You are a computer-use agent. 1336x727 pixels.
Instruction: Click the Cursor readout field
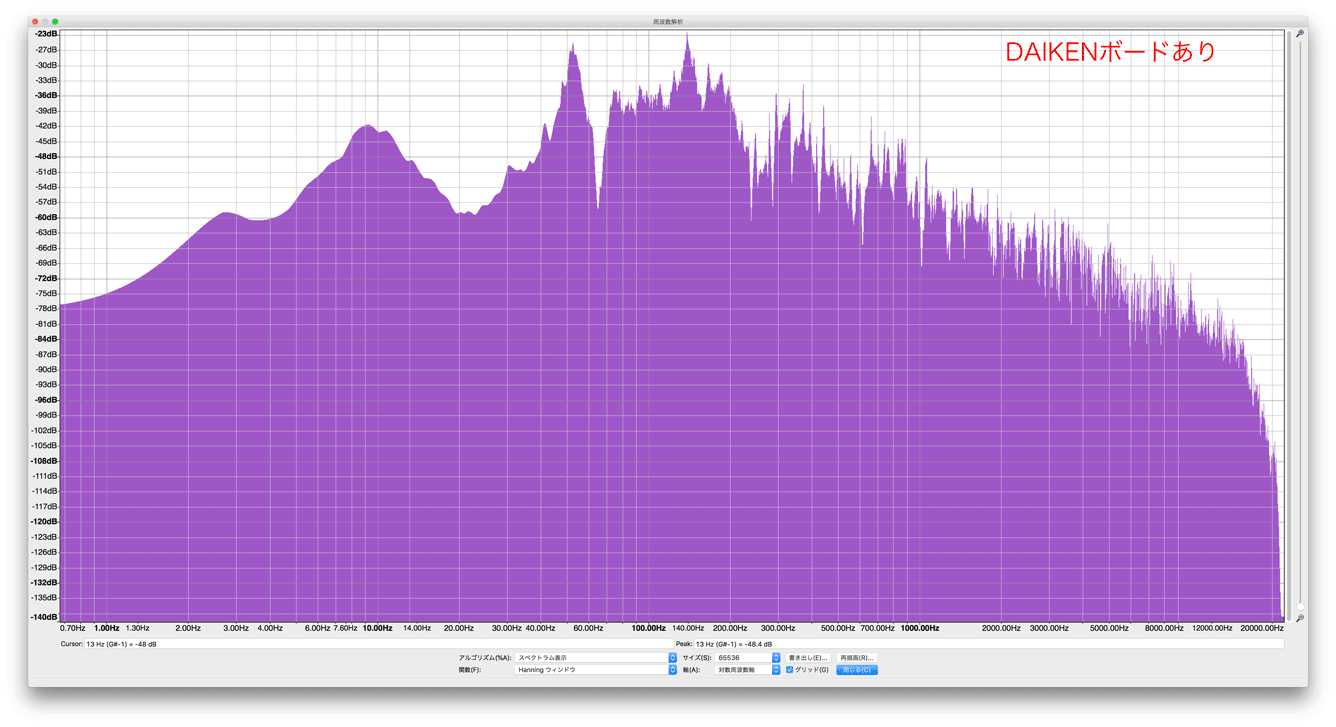click(x=378, y=644)
